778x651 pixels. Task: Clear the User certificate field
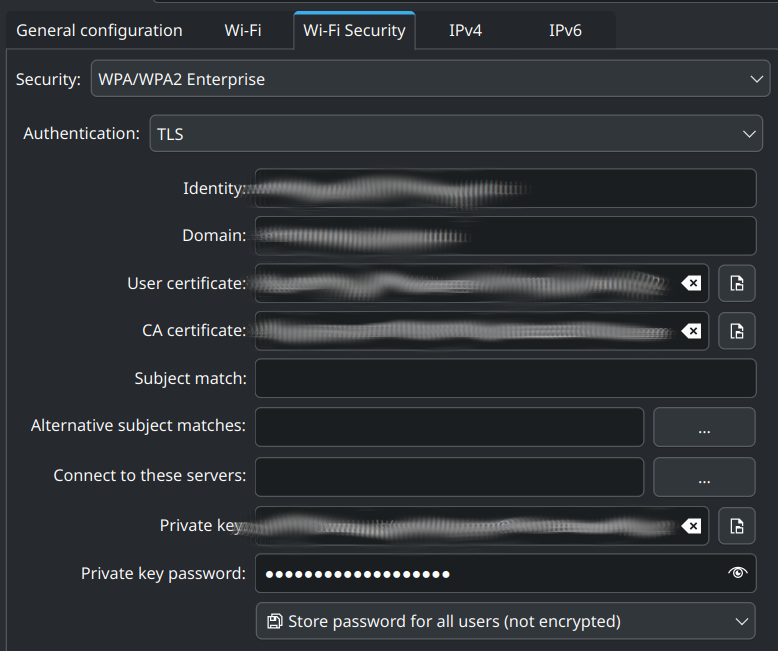[691, 283]
